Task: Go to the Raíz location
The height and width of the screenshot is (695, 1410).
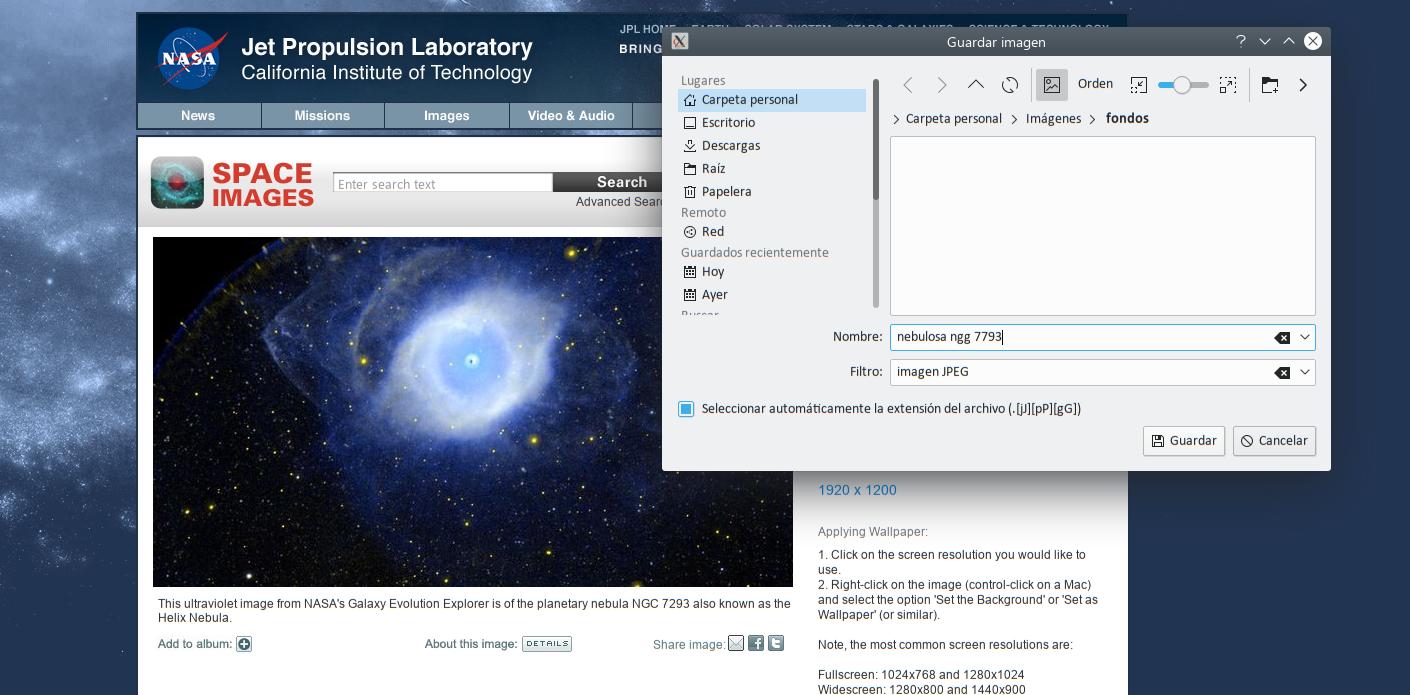Action: click(x=772, y=169)
